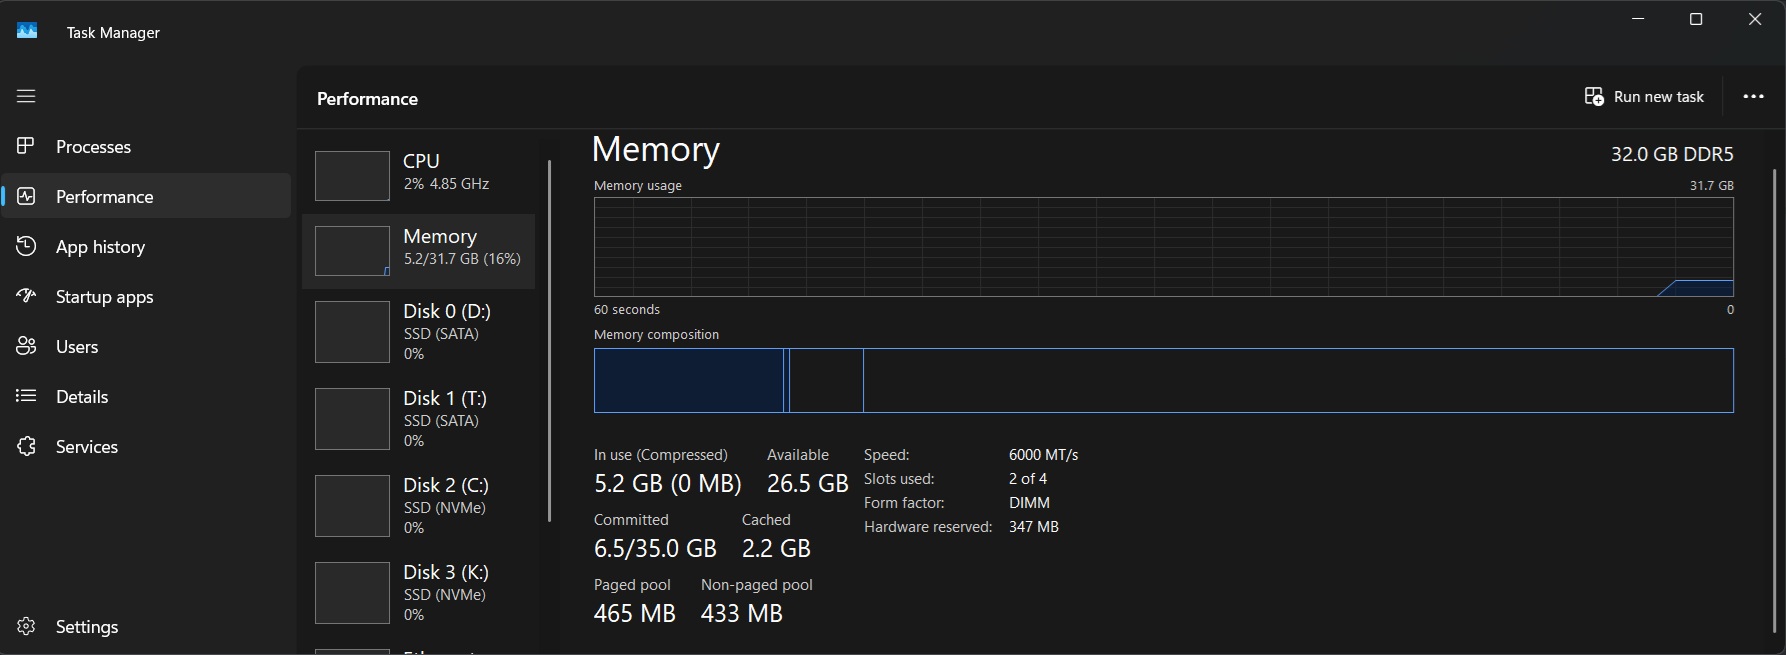Image resolution: width=1786 pixels, height=655 pixels.
Task: Click the 5.2 GB (0 MB) in-use value
Action: pyautogui.click(x=668, y=484)
